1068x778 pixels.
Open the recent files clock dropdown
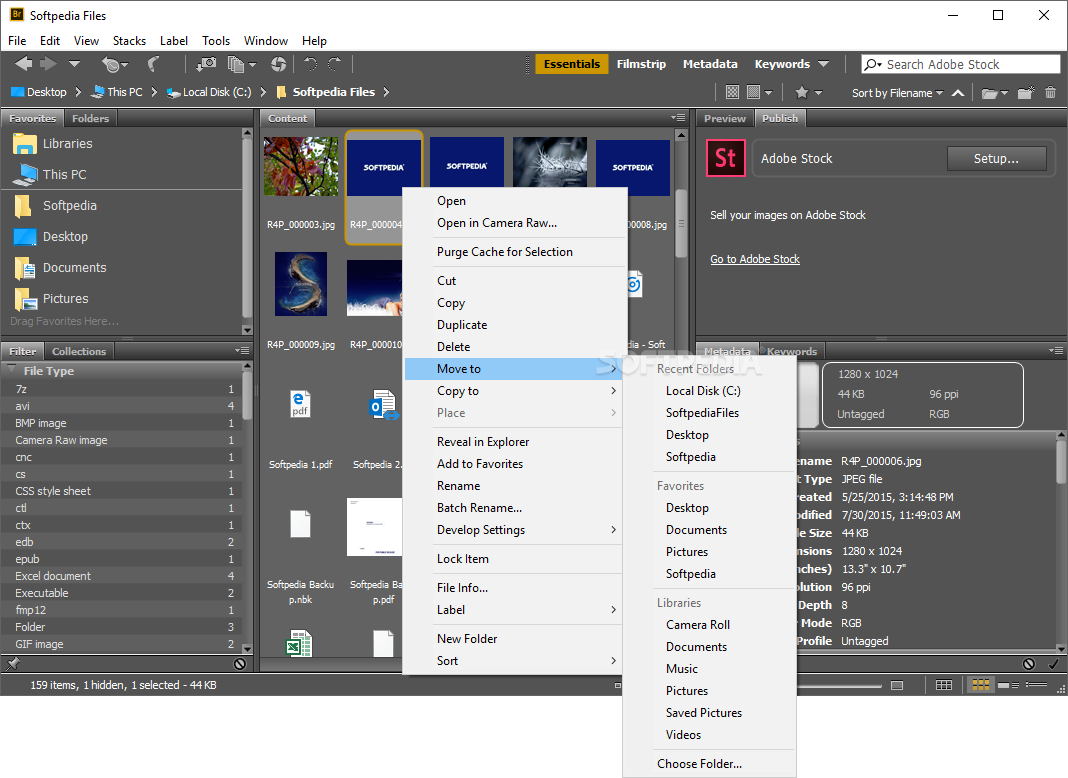[114, 65]
